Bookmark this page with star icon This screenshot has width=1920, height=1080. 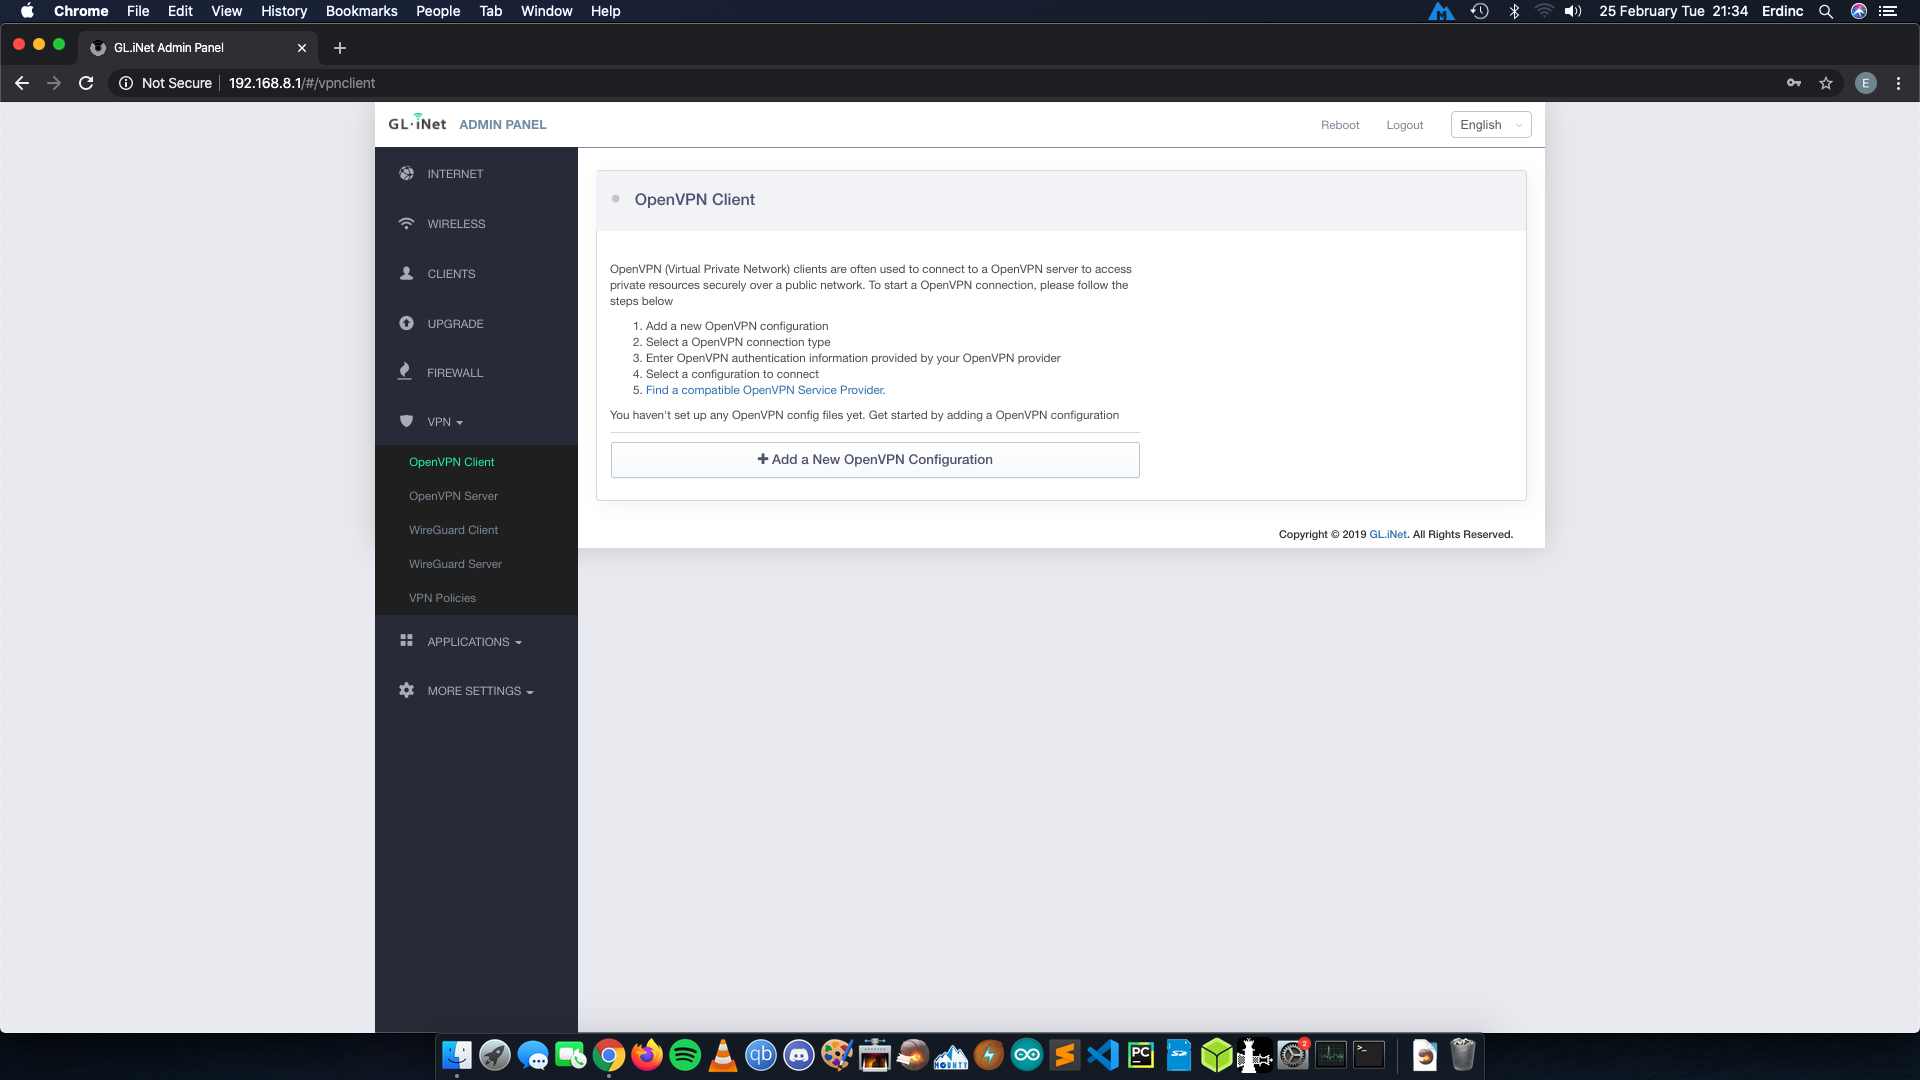pyautogui.click(x=1826, y=83)
